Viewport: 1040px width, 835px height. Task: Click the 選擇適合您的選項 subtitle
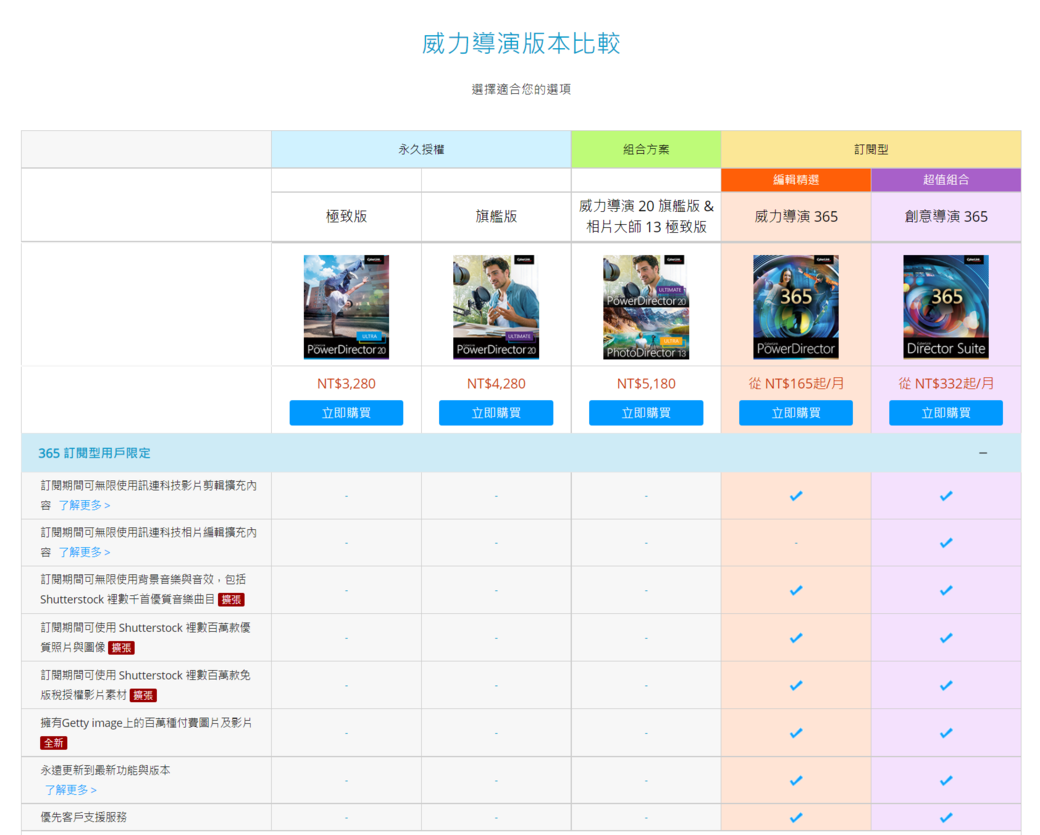click(x=521, y=89)
